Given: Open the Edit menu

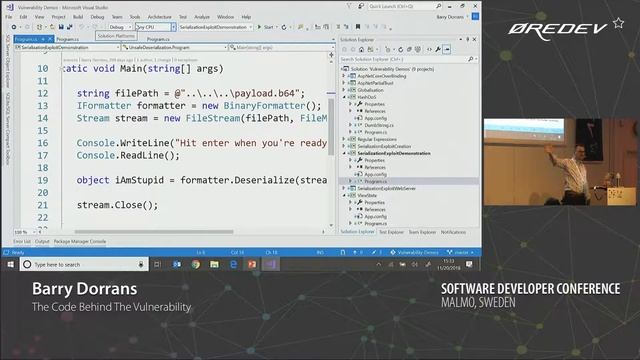Looking at the screenshot, I should tap(23, 17).
